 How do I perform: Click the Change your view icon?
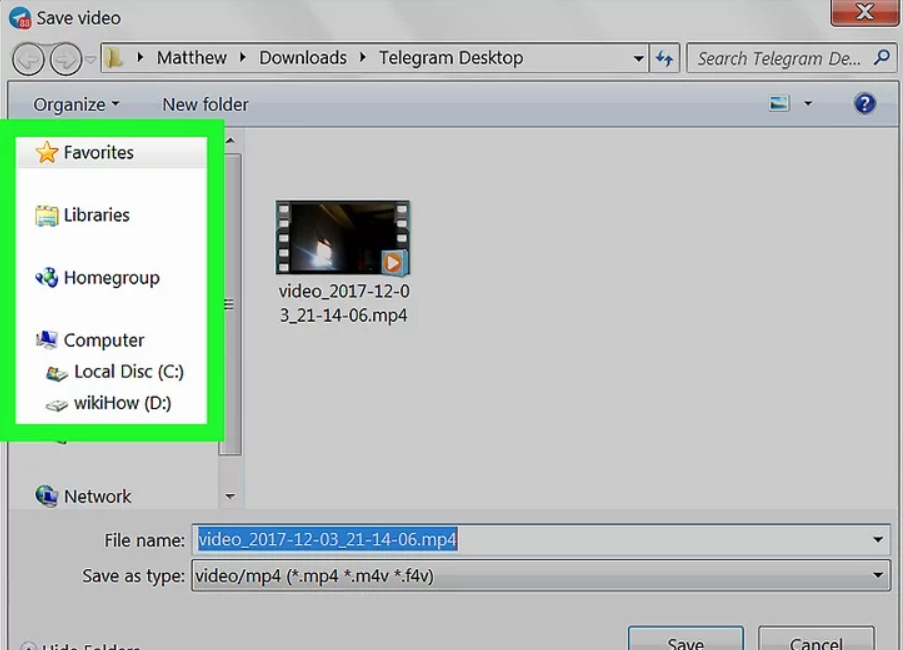[x=780, y=104]
